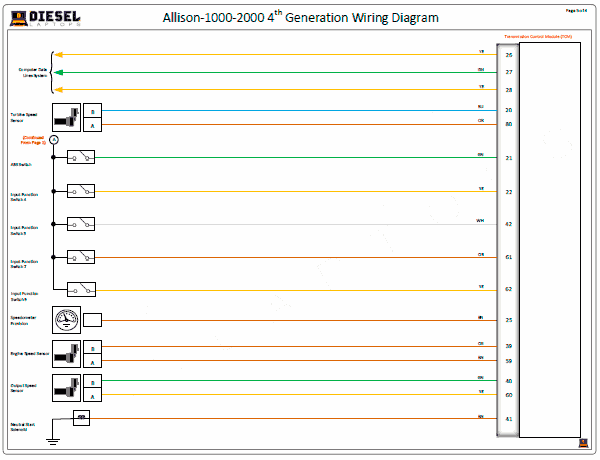Click TCM pin number 21
The width and height of the screenshot is (600, 460).
pos(509,158)
